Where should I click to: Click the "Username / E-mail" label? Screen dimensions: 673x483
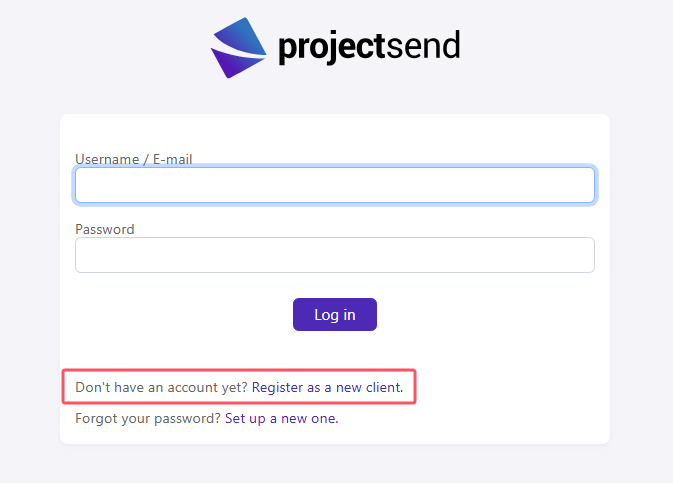coord(133,159)
